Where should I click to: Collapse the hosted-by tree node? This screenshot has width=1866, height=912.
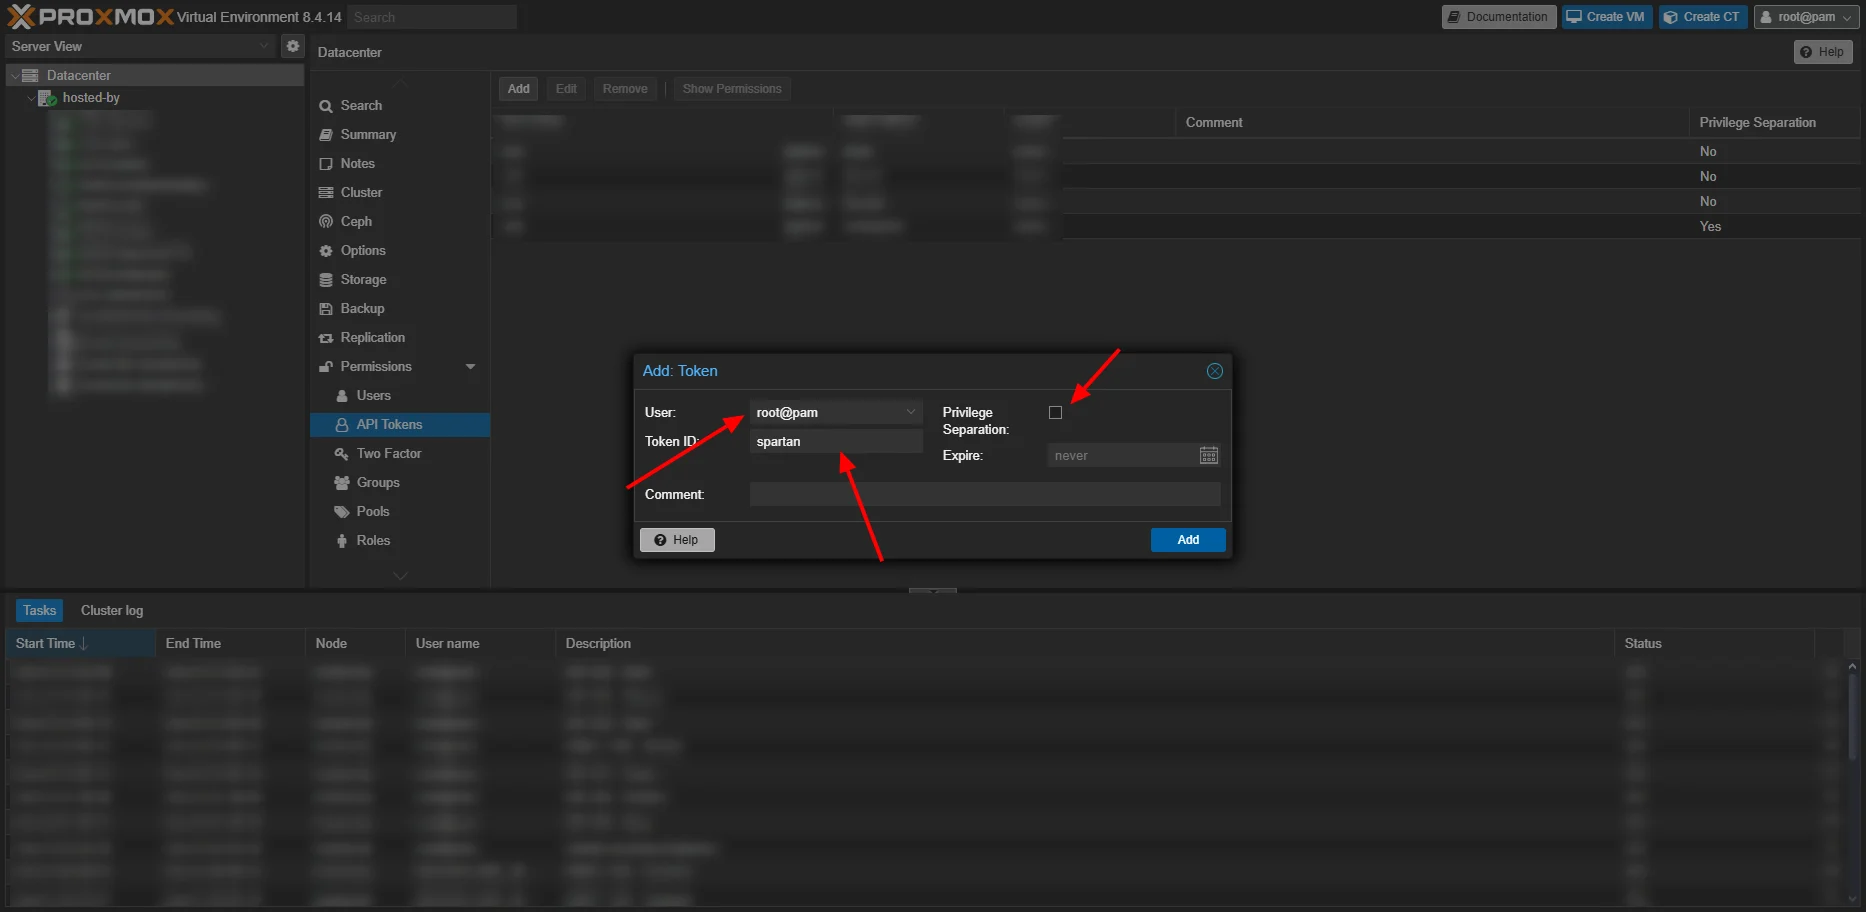31,98
